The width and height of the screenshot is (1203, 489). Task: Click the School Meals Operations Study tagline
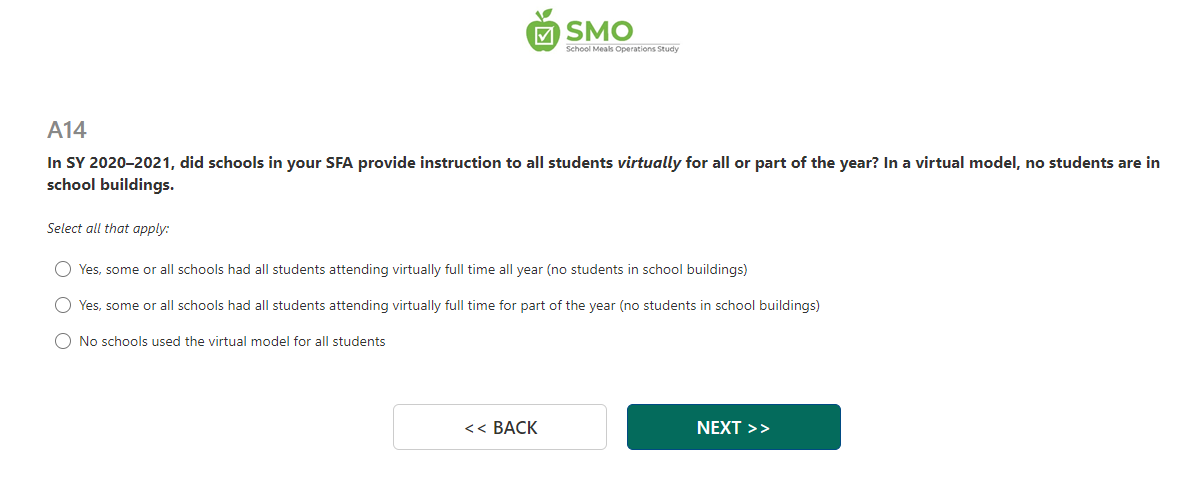click(x=622, y=48)
